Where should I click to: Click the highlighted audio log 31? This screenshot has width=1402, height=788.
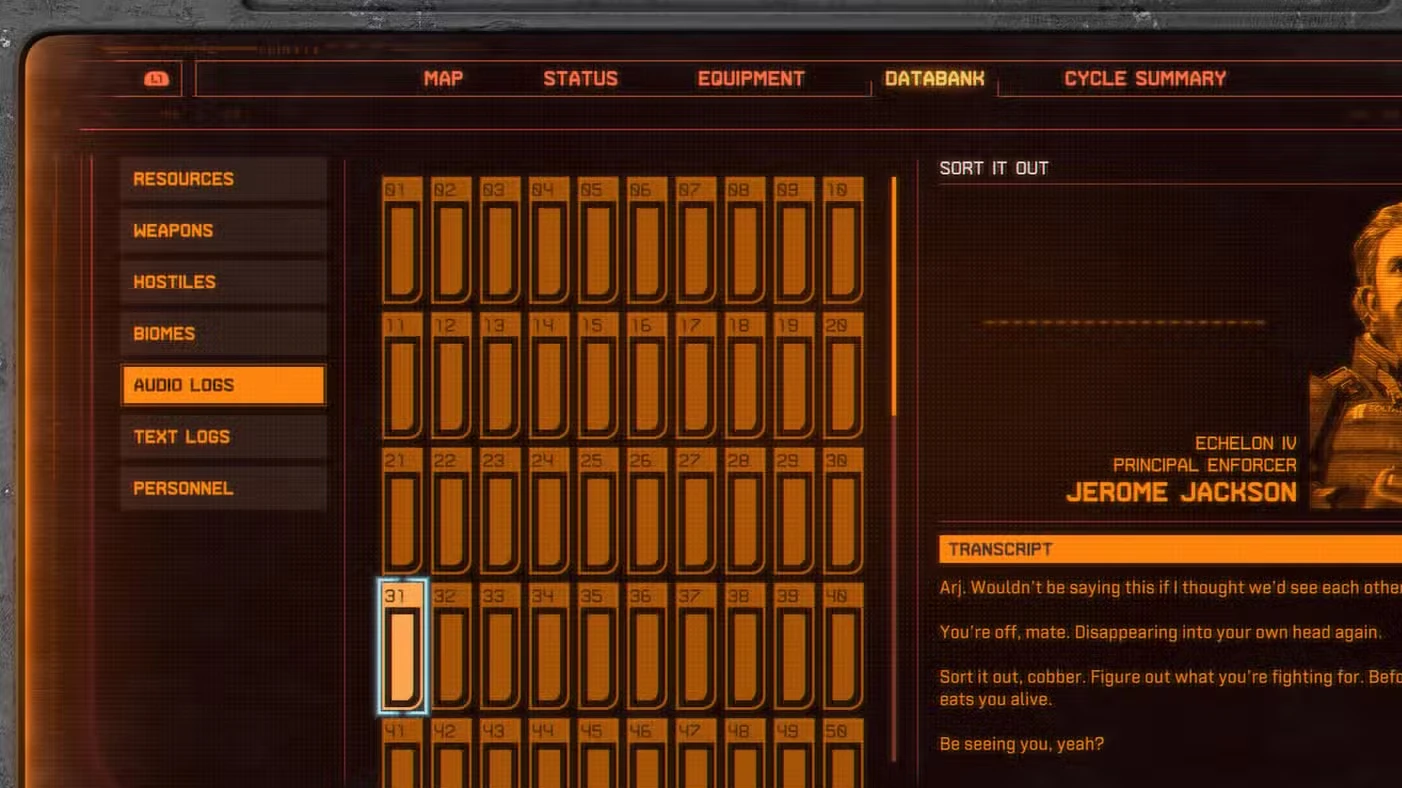coord(403,646)
